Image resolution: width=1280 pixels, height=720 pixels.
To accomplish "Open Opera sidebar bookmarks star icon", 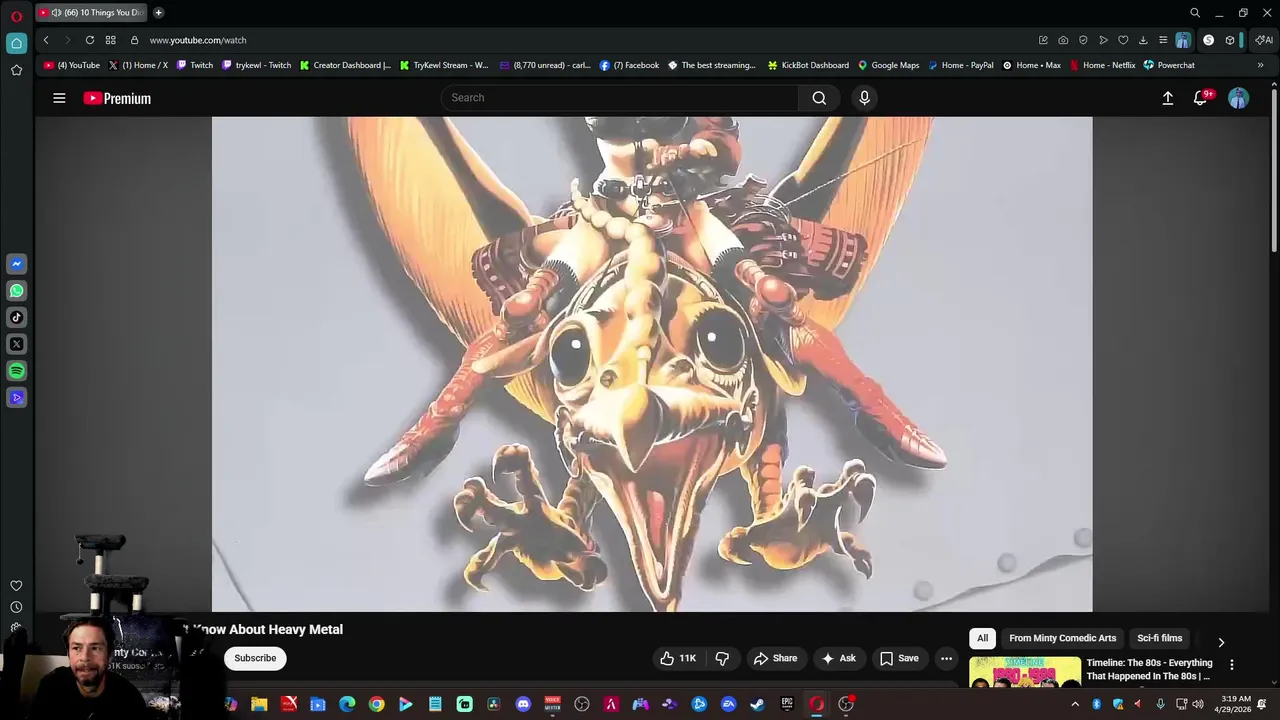I will pos(16,70).
